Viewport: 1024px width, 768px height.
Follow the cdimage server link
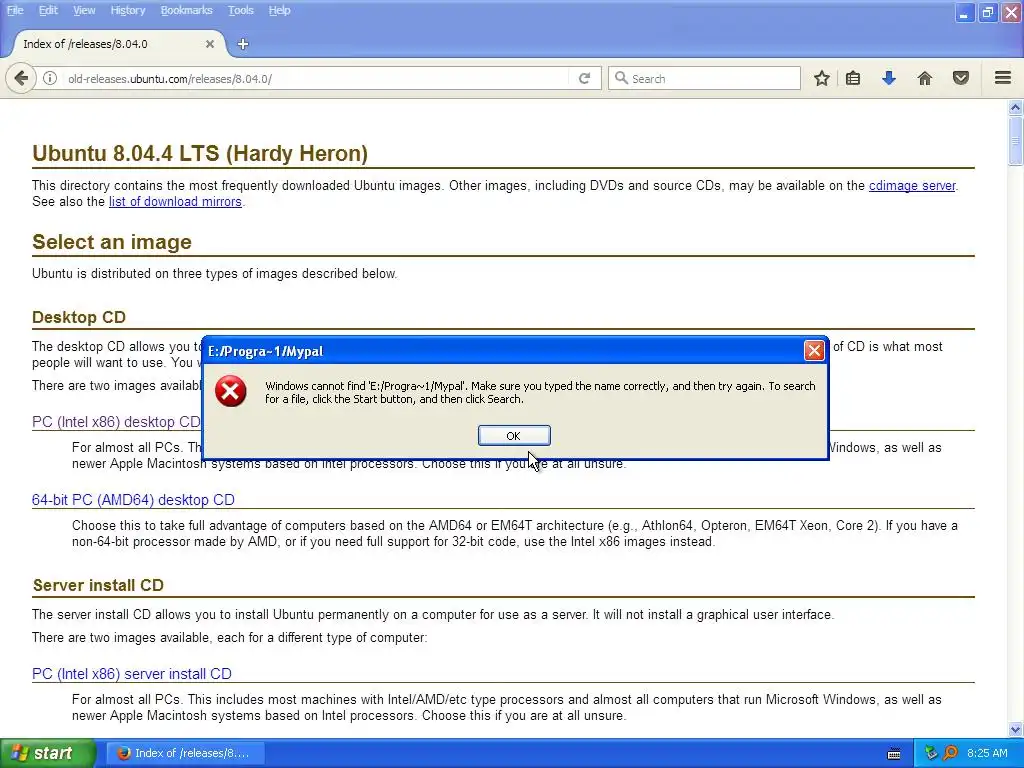pyautogui.click(x=912, y=185)
